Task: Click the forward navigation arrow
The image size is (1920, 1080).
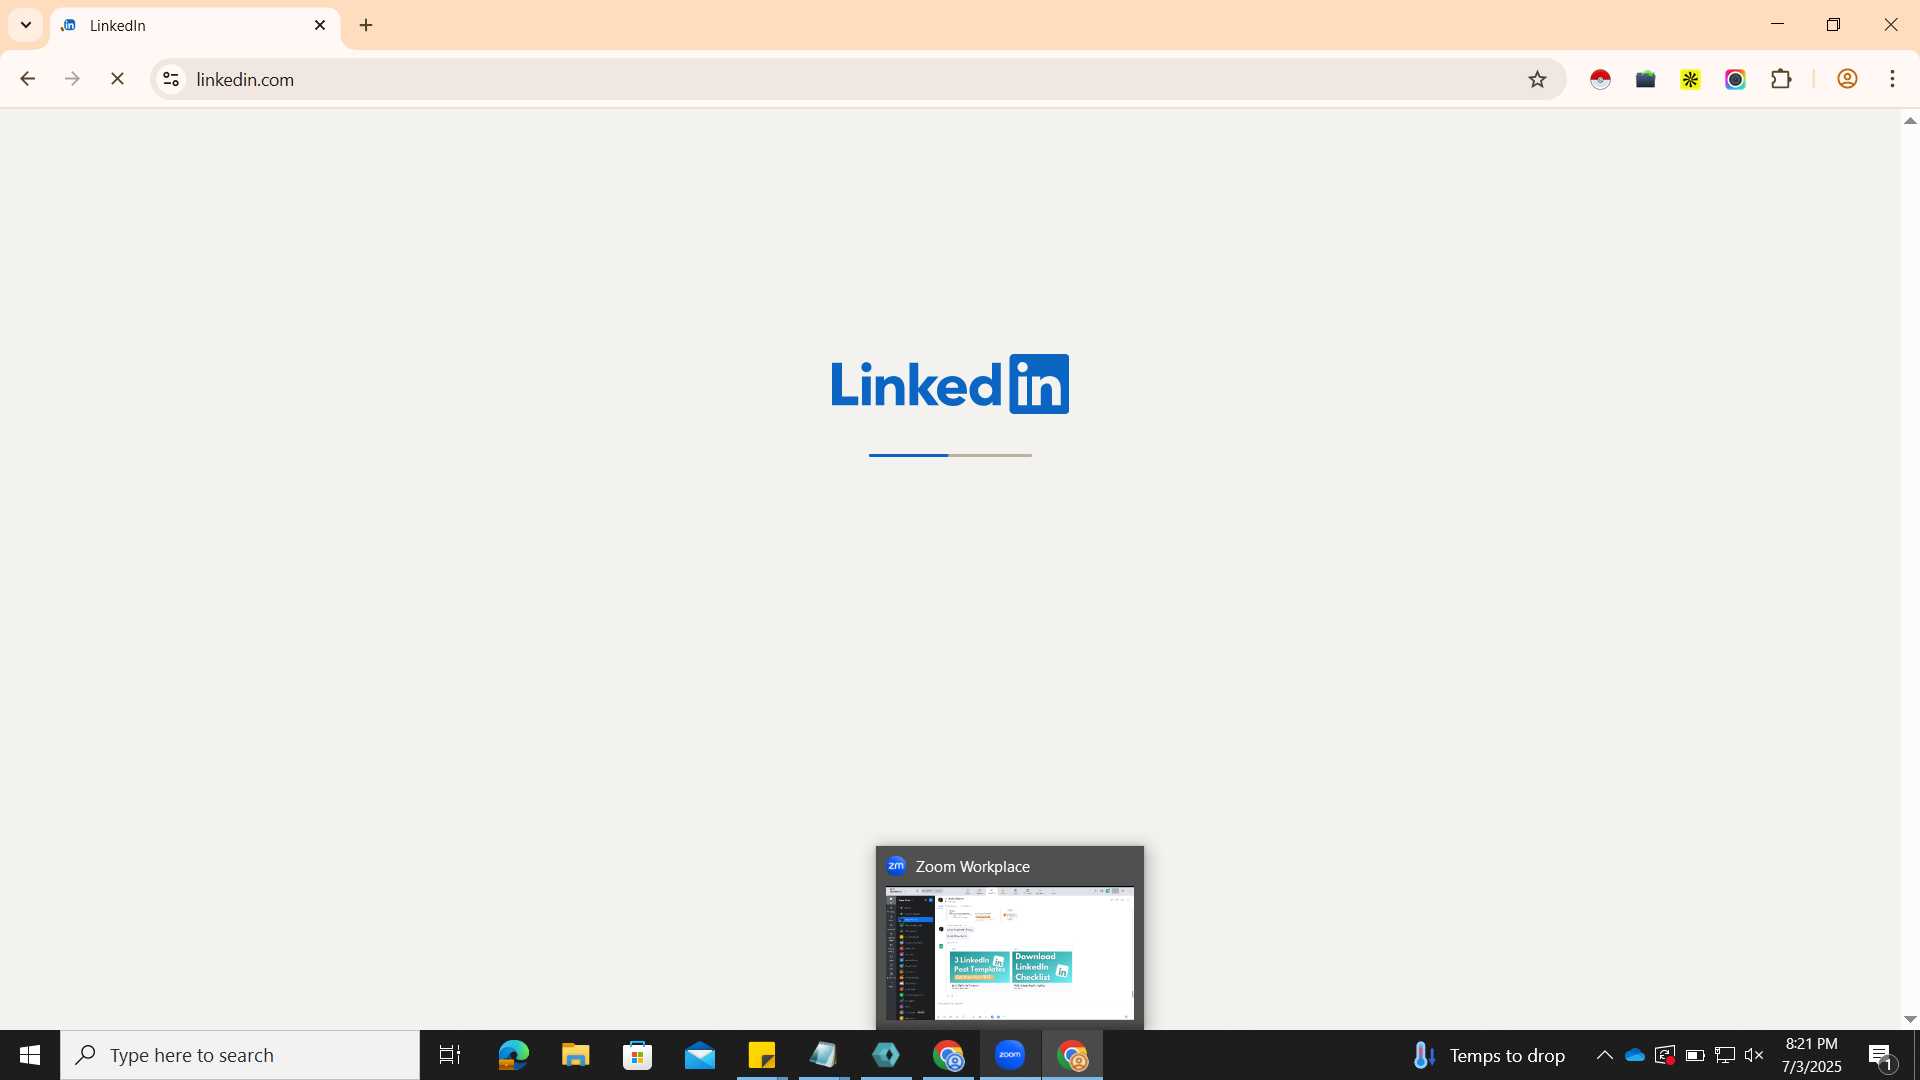Action: [x=72, y=79]
